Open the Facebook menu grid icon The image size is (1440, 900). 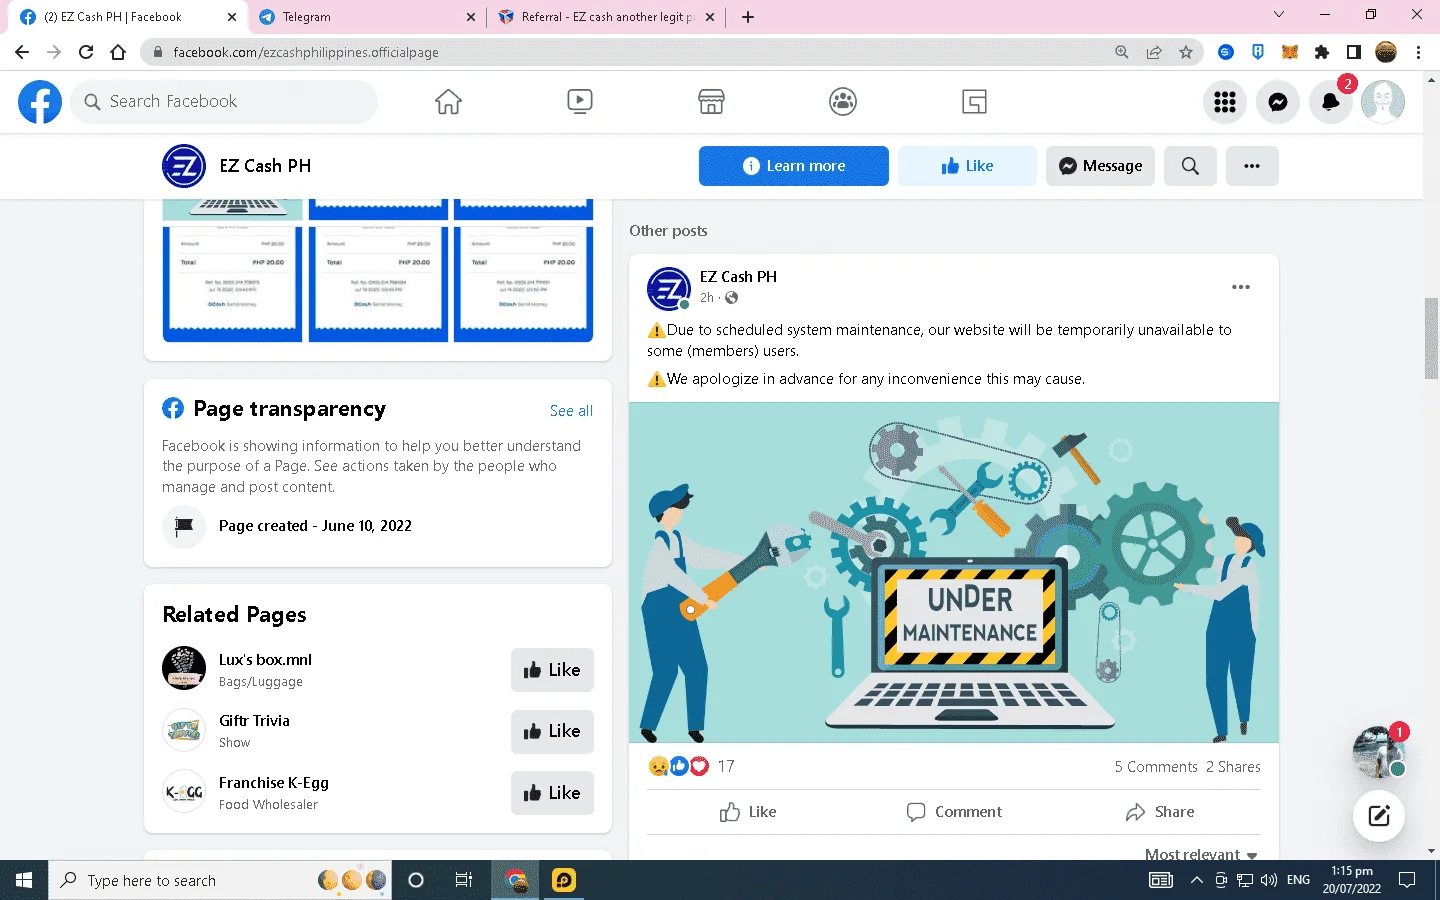(1225, 102)
